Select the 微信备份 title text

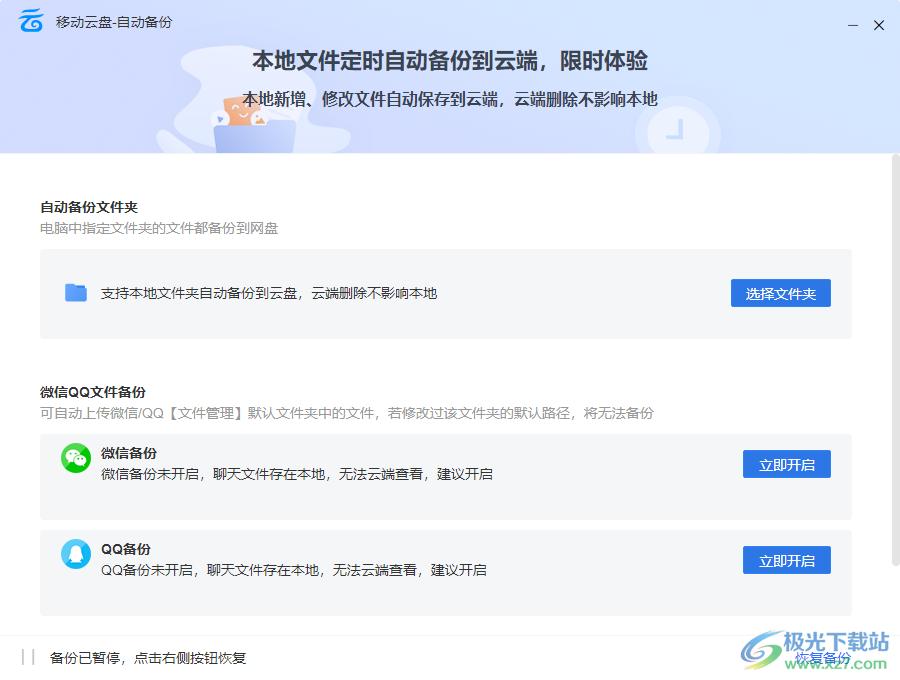129,453
